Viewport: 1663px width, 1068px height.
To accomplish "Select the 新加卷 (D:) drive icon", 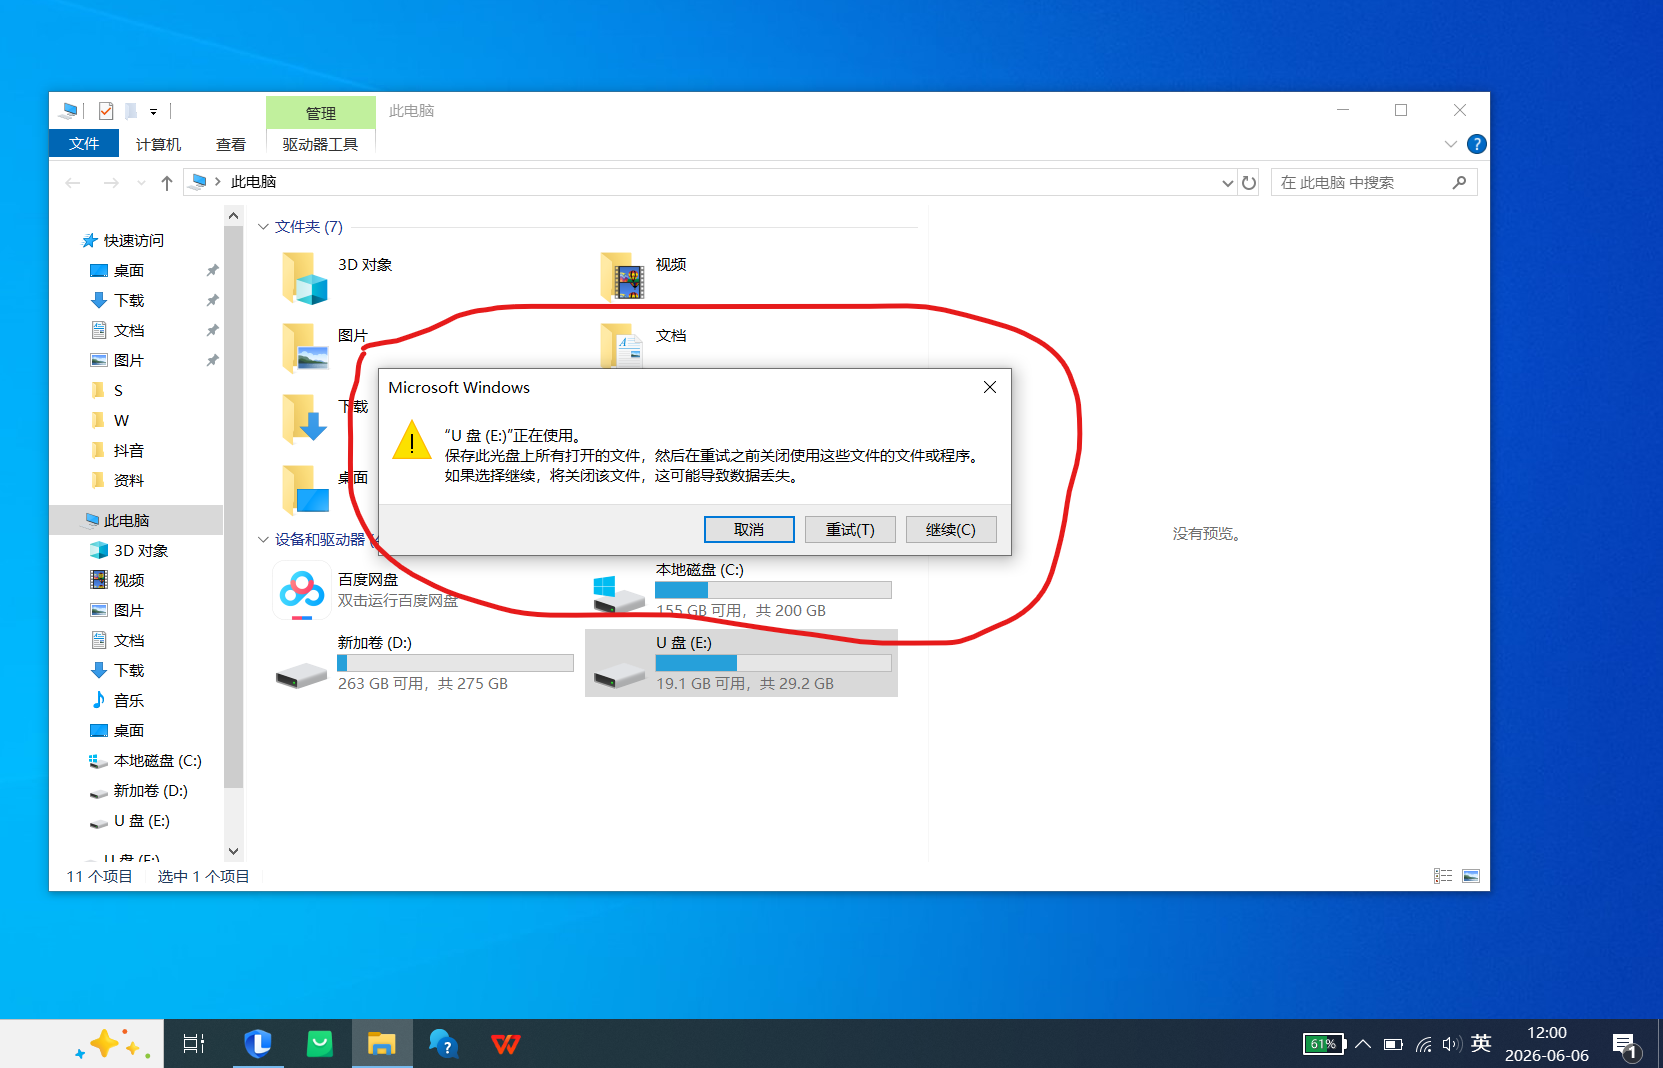I will tap(301, 675).
